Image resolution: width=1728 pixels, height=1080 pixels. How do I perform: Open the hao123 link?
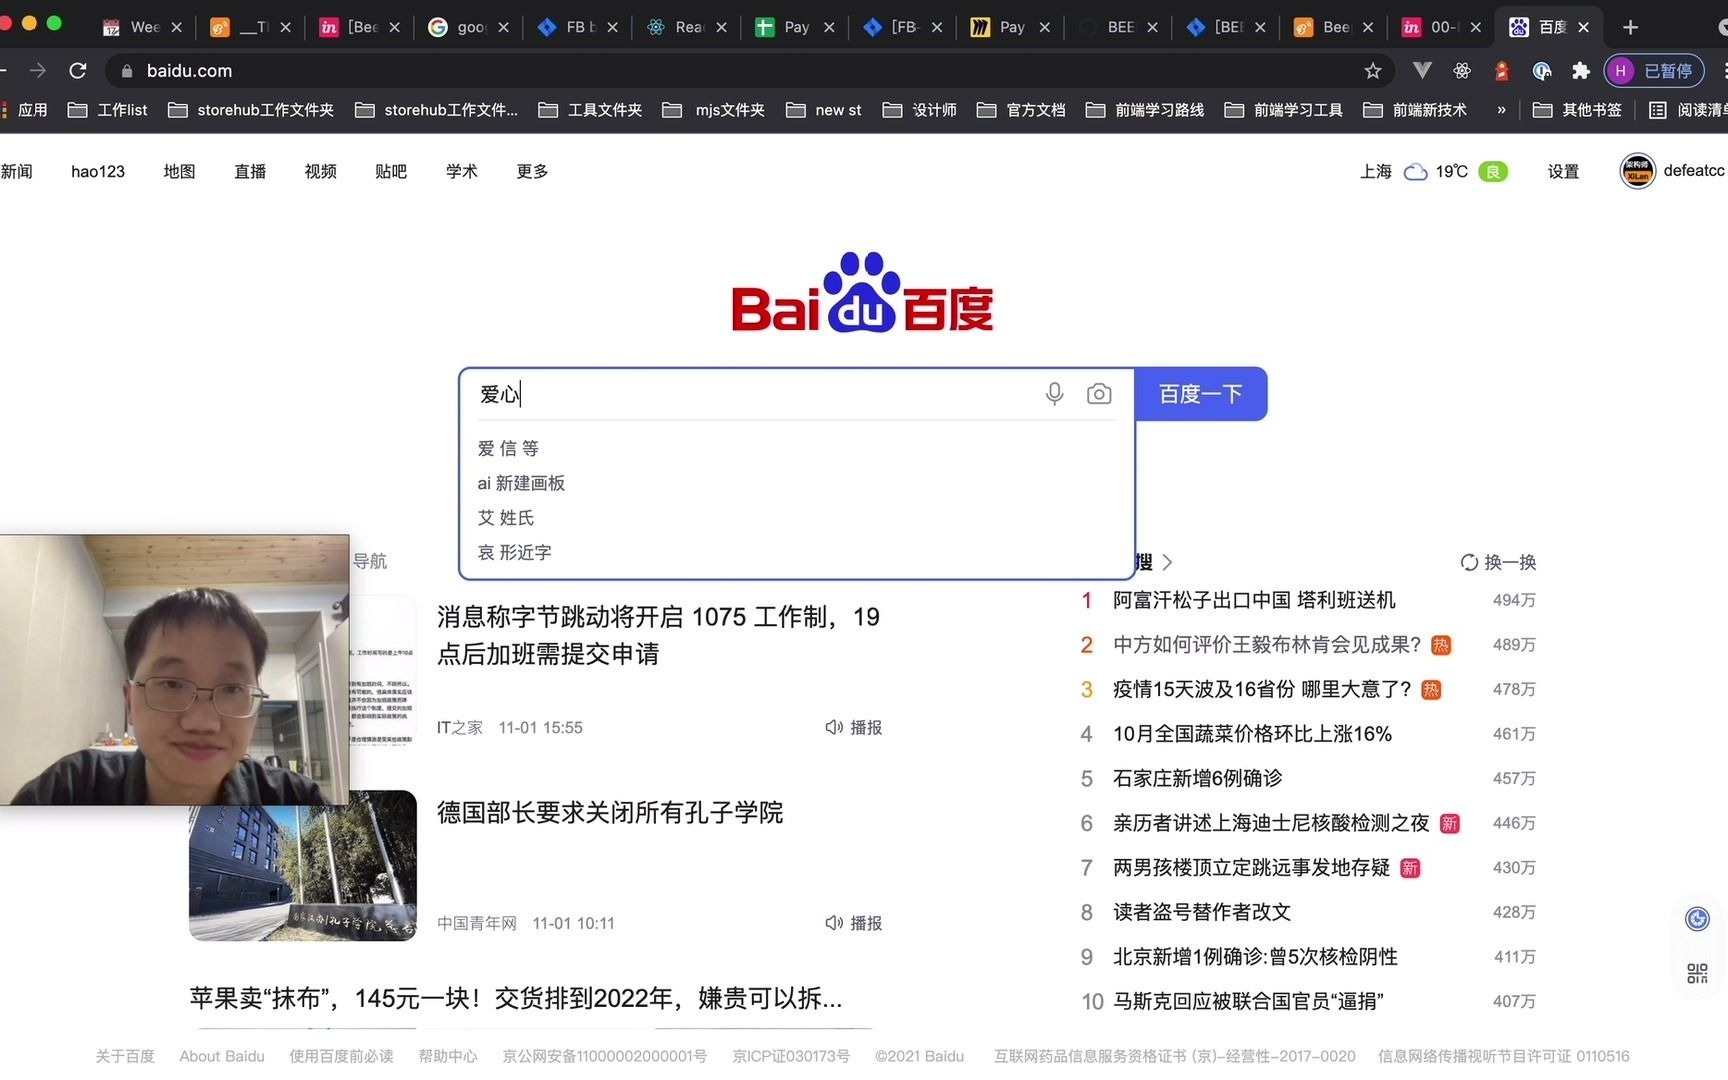[98, 171]
